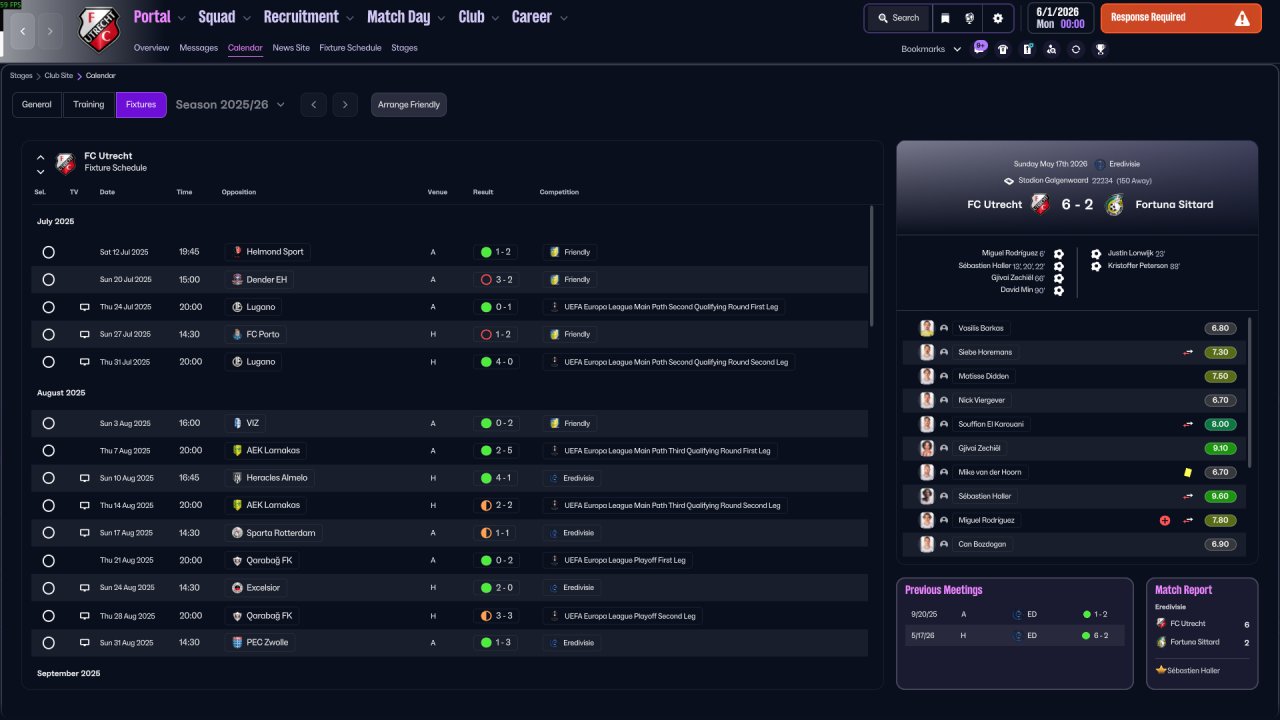Open the Fixture Schedule tab
Viewport: 1280px width, 720px height.
[x=350, y=48]
